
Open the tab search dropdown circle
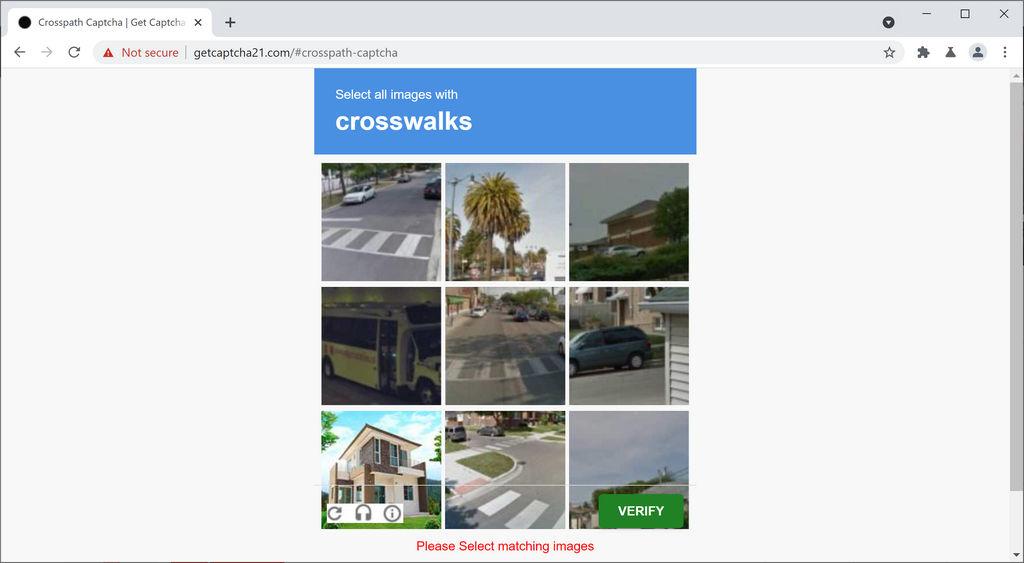(x=888, y=22)
